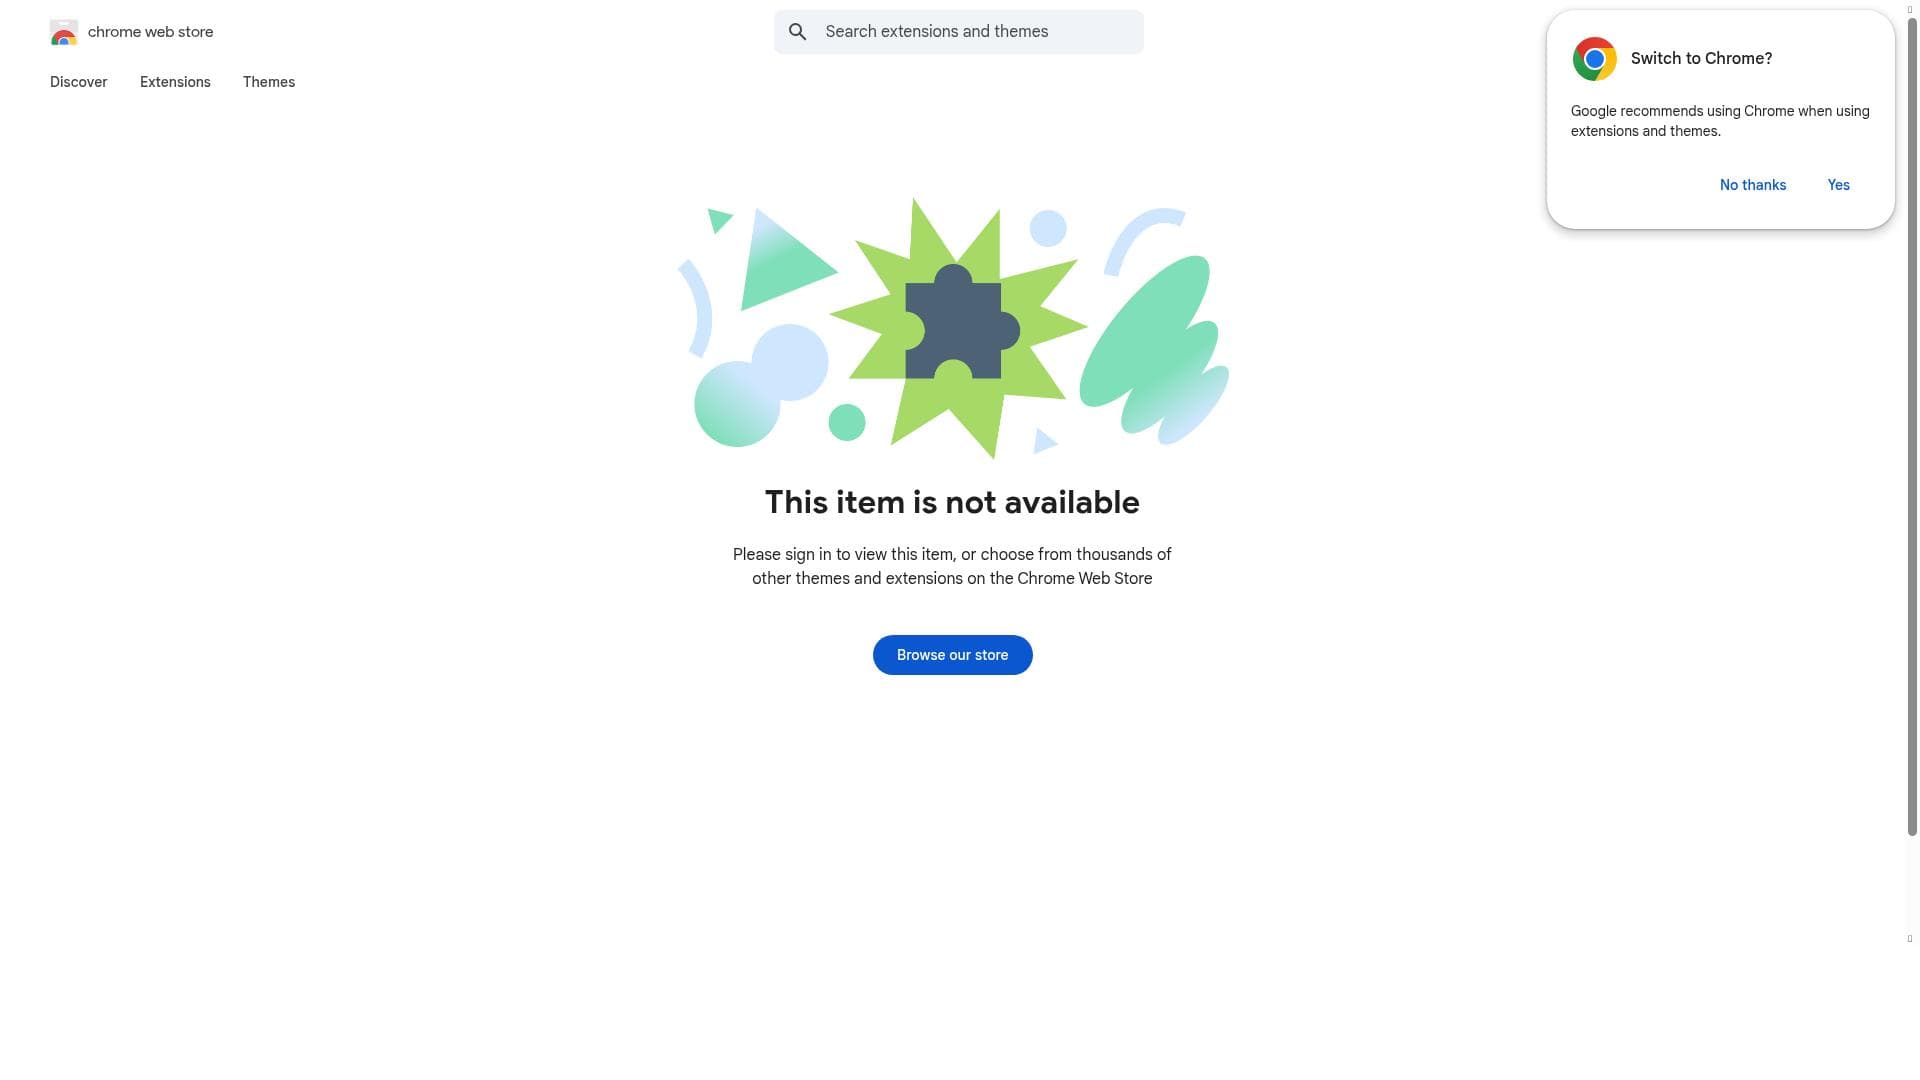Click the chrome web store title text
This screenshot has height=1080, width=1920.
click(151, 32)
